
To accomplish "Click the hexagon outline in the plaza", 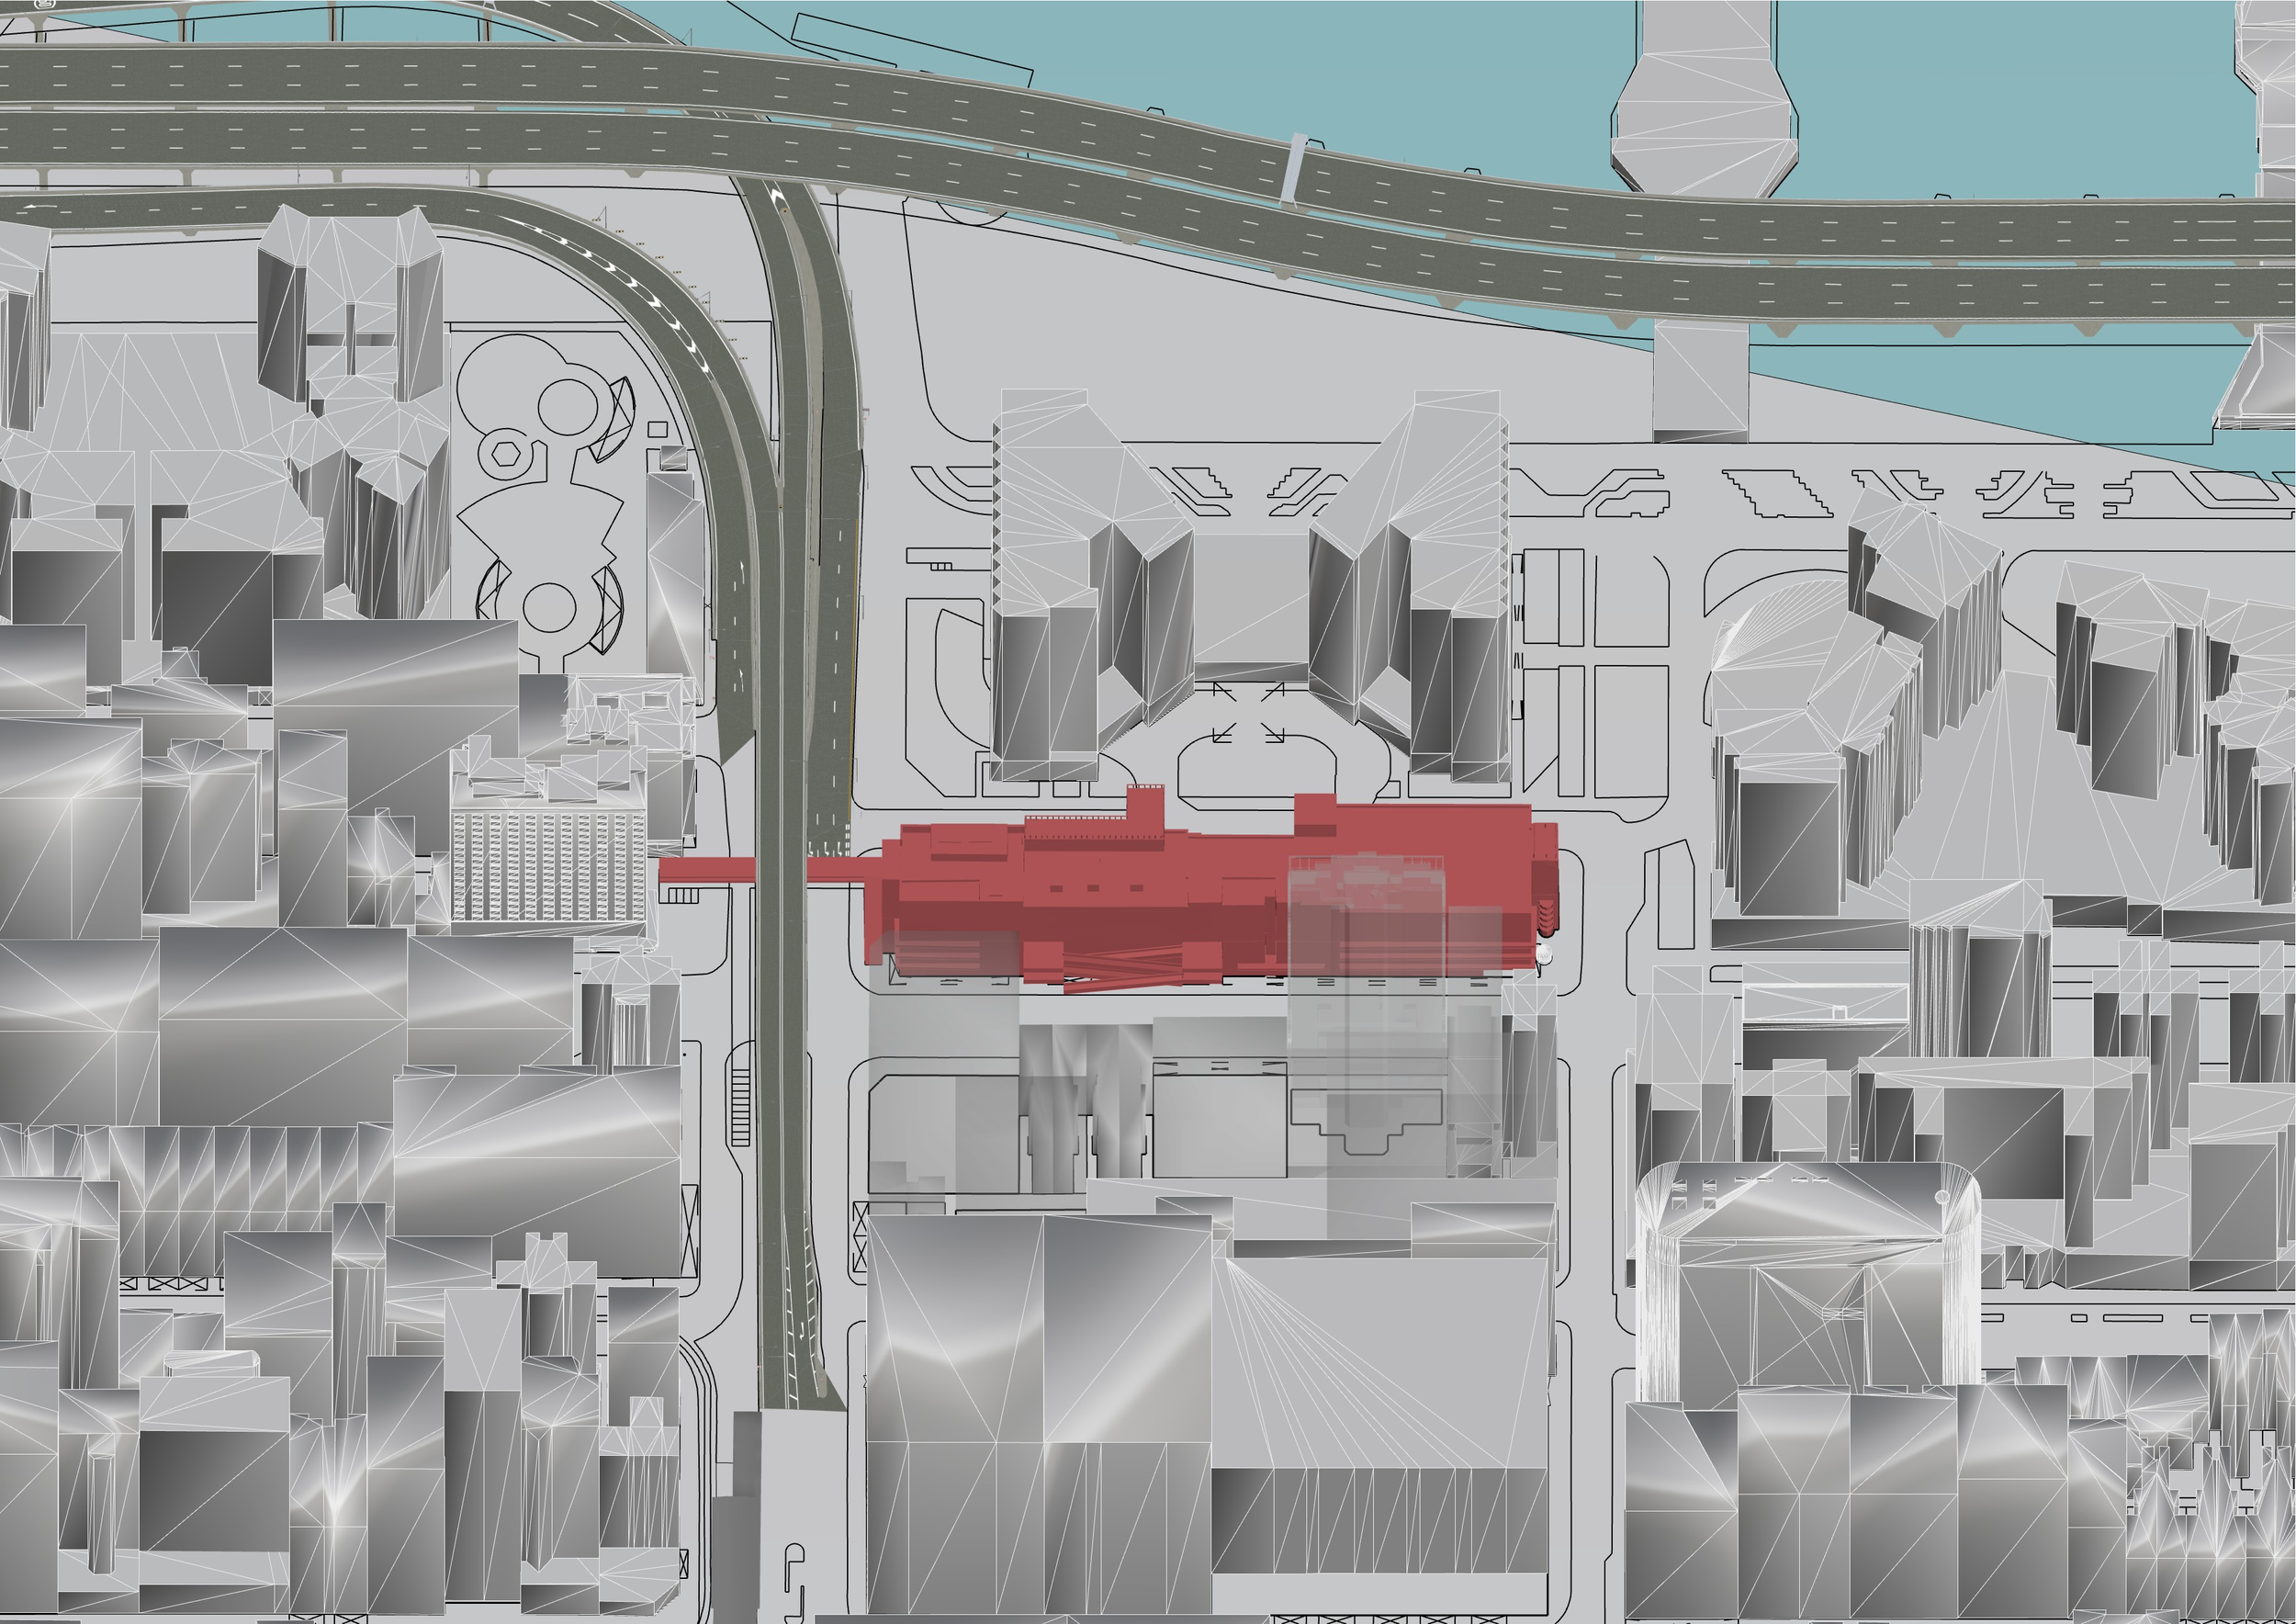I will click(x=505, y=453).
